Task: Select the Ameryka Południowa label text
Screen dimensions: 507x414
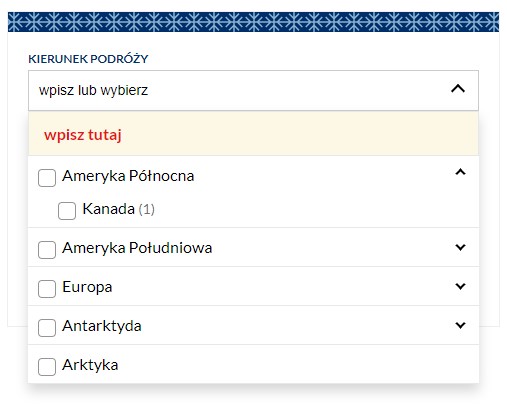Action: pos(137,248)
